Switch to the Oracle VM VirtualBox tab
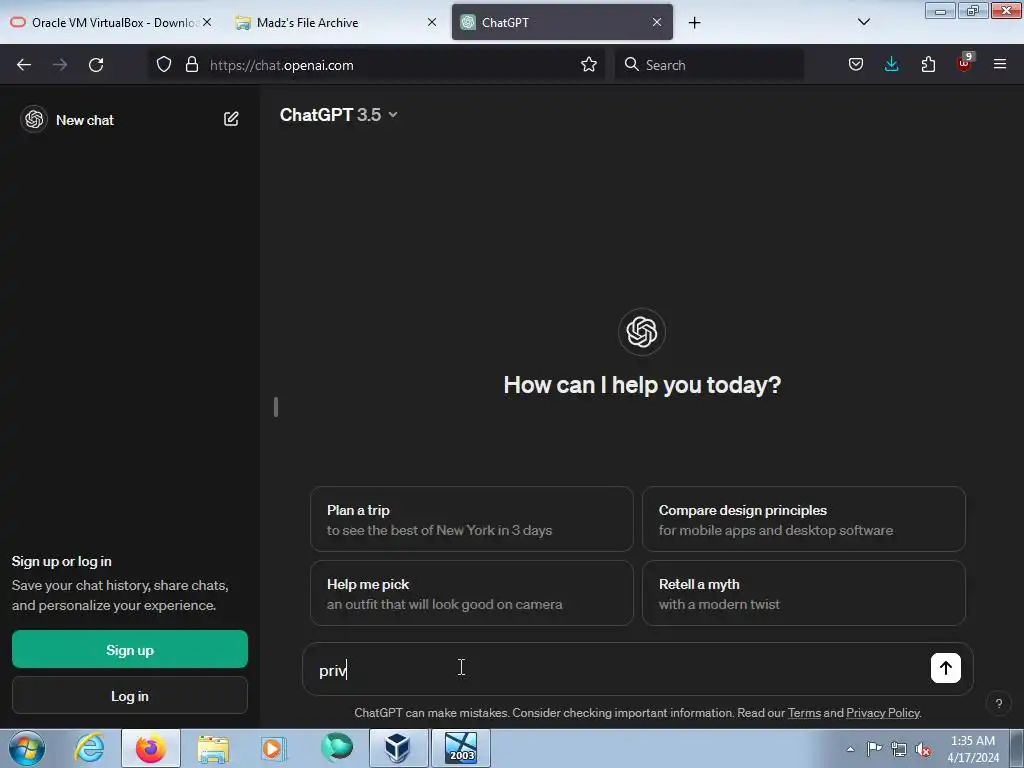The width and height of the screenshot is (1024, 768). click(x=112, y=22)
